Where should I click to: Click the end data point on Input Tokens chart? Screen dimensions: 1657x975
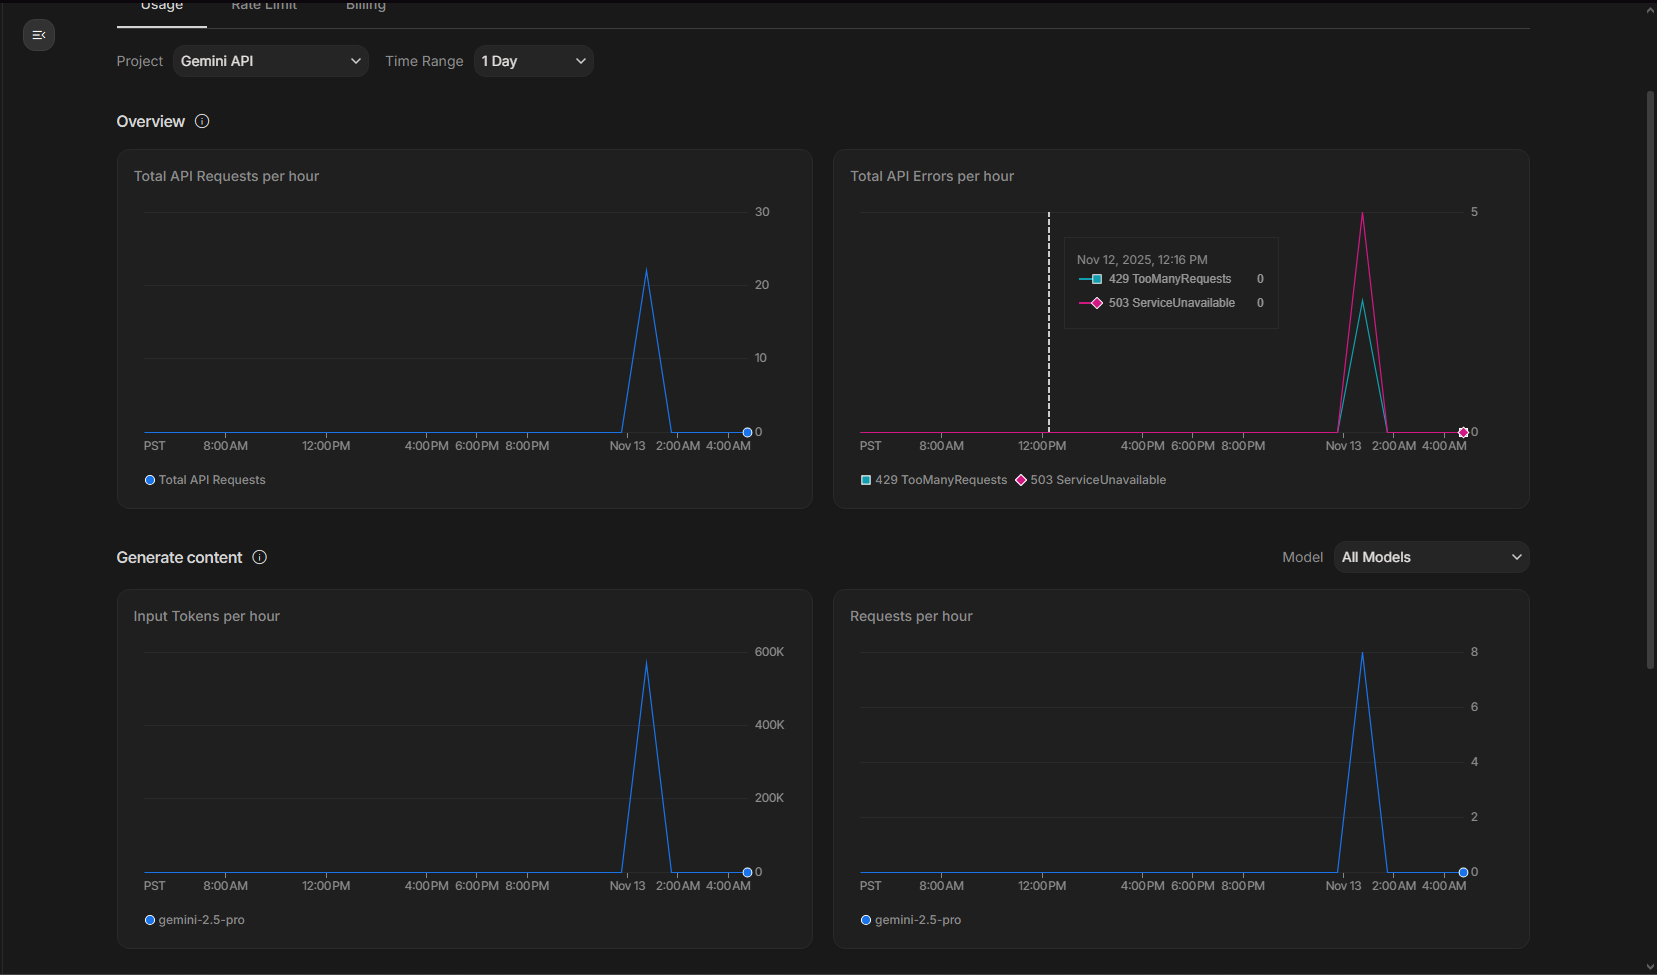(x=747, y=872)
